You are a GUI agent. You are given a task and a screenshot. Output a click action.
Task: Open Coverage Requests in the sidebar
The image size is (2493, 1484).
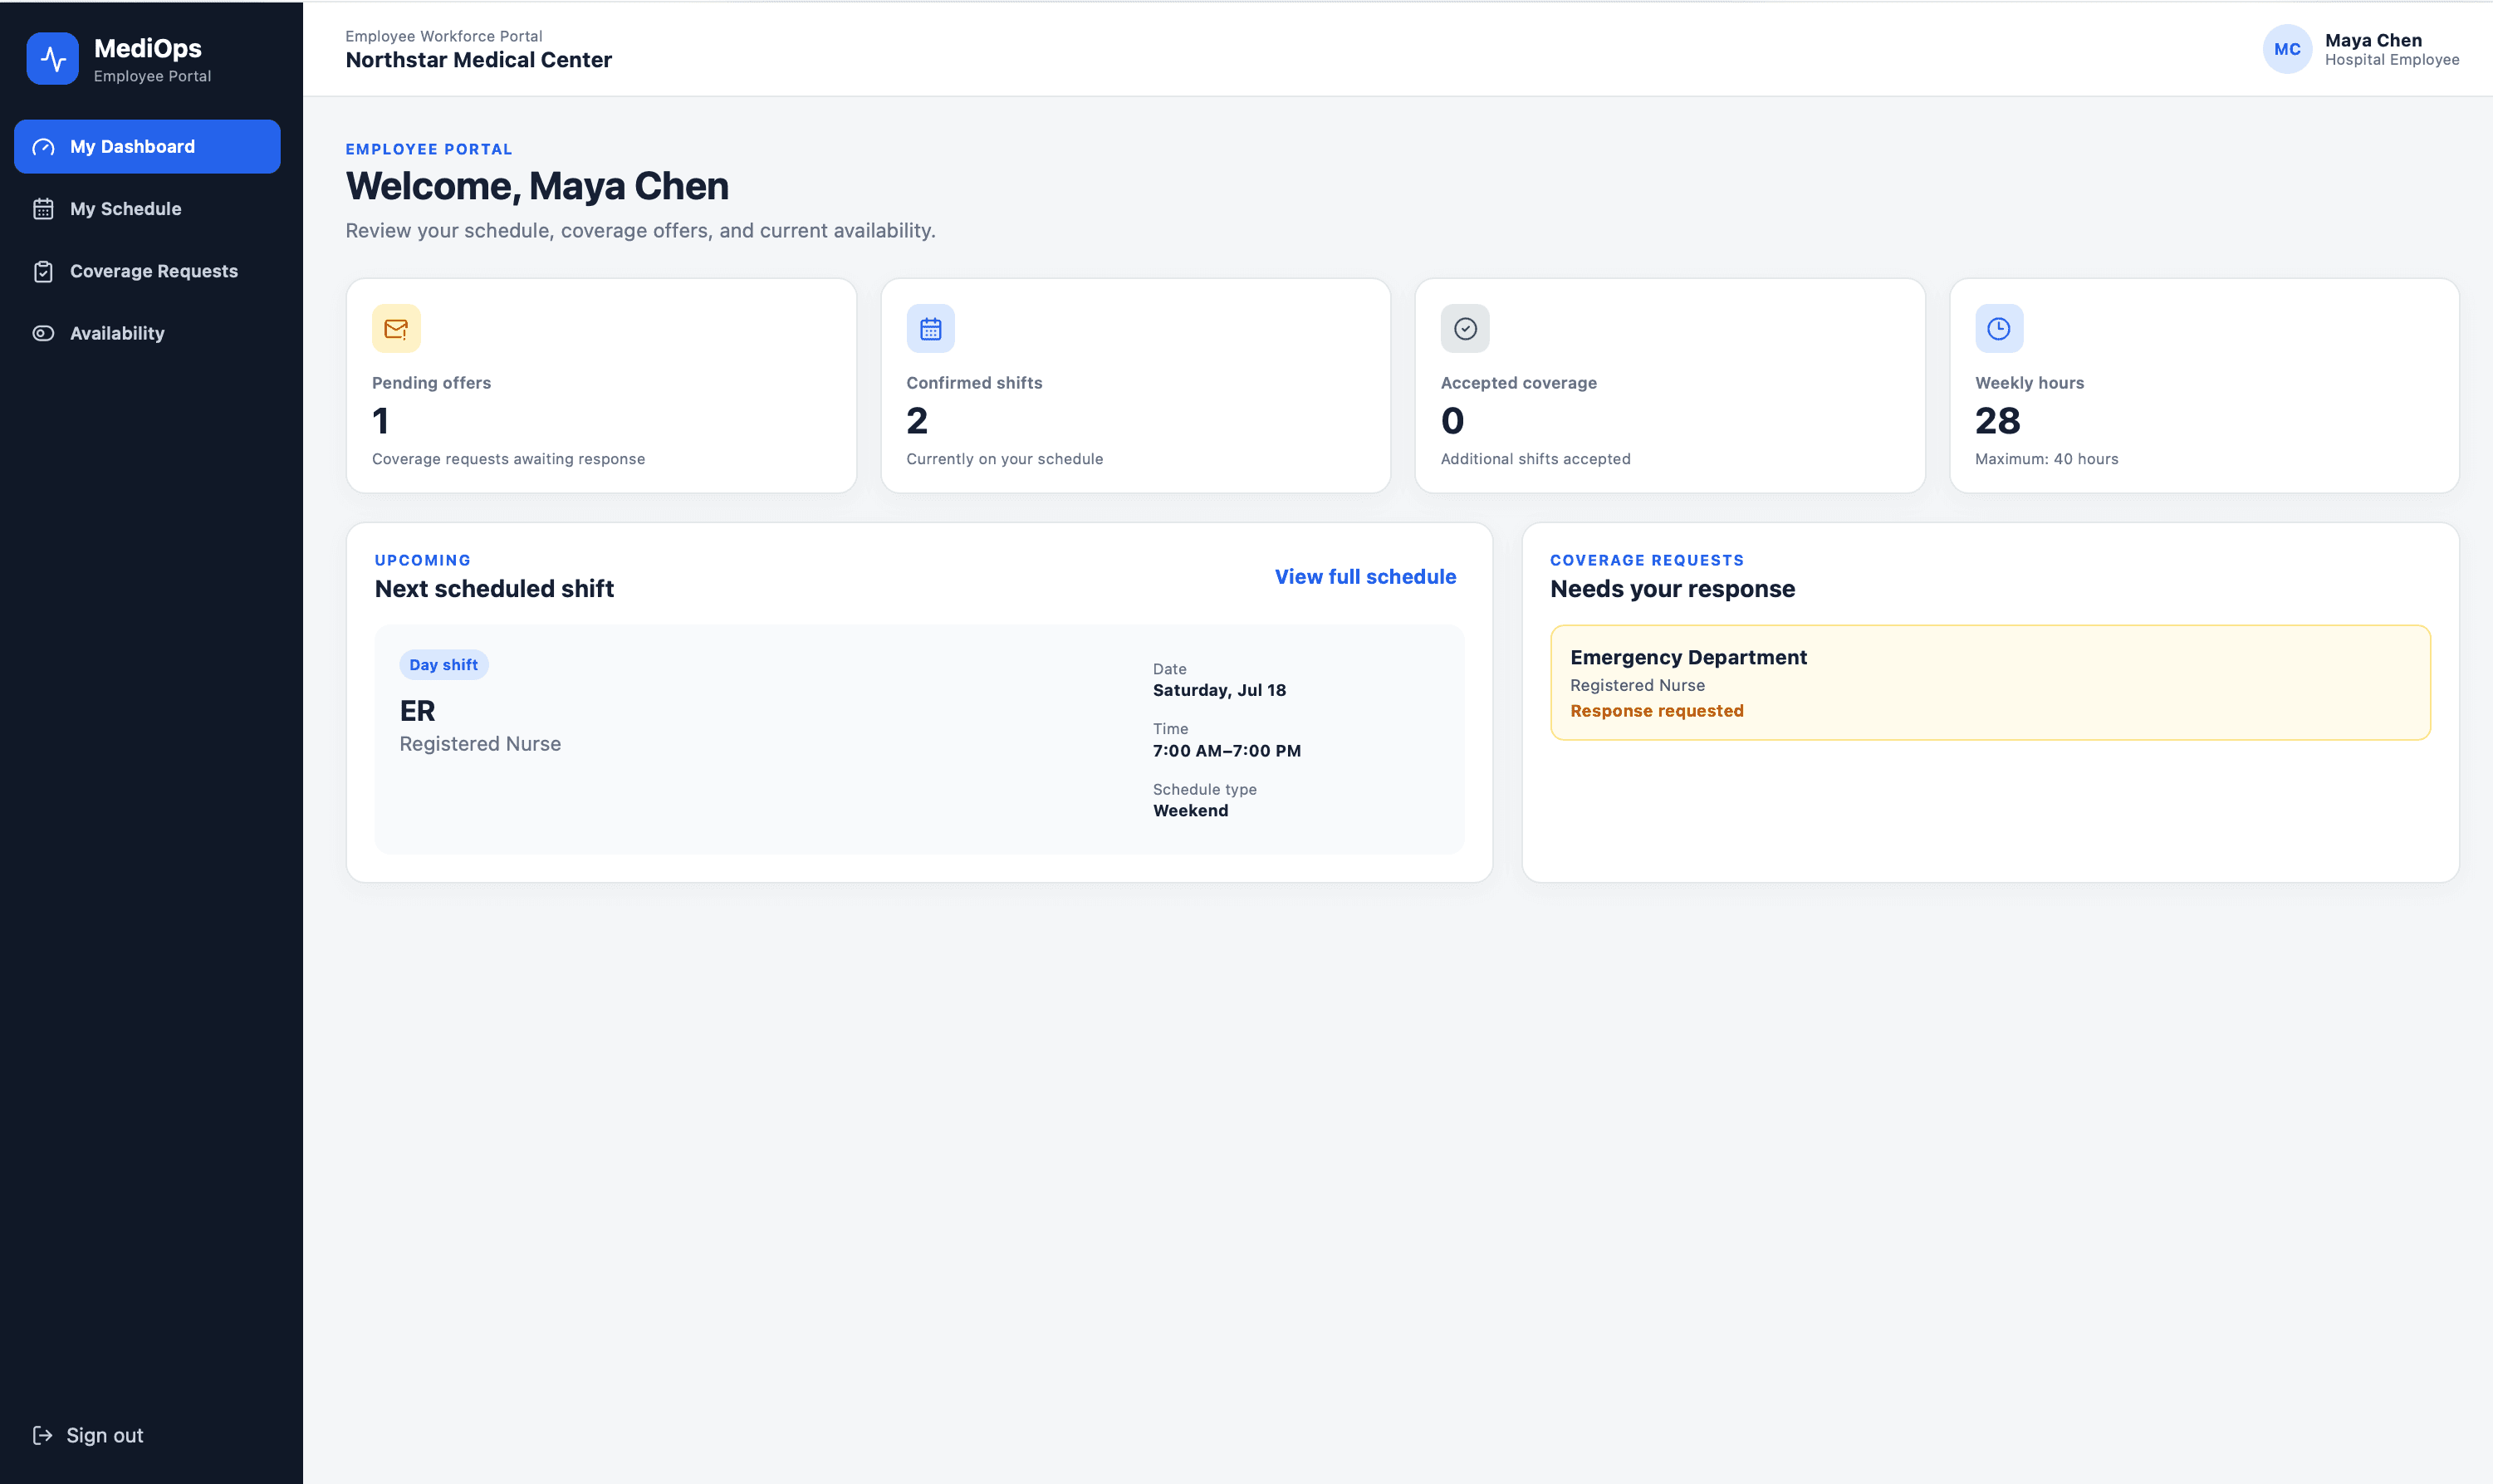tap(147, 271)
